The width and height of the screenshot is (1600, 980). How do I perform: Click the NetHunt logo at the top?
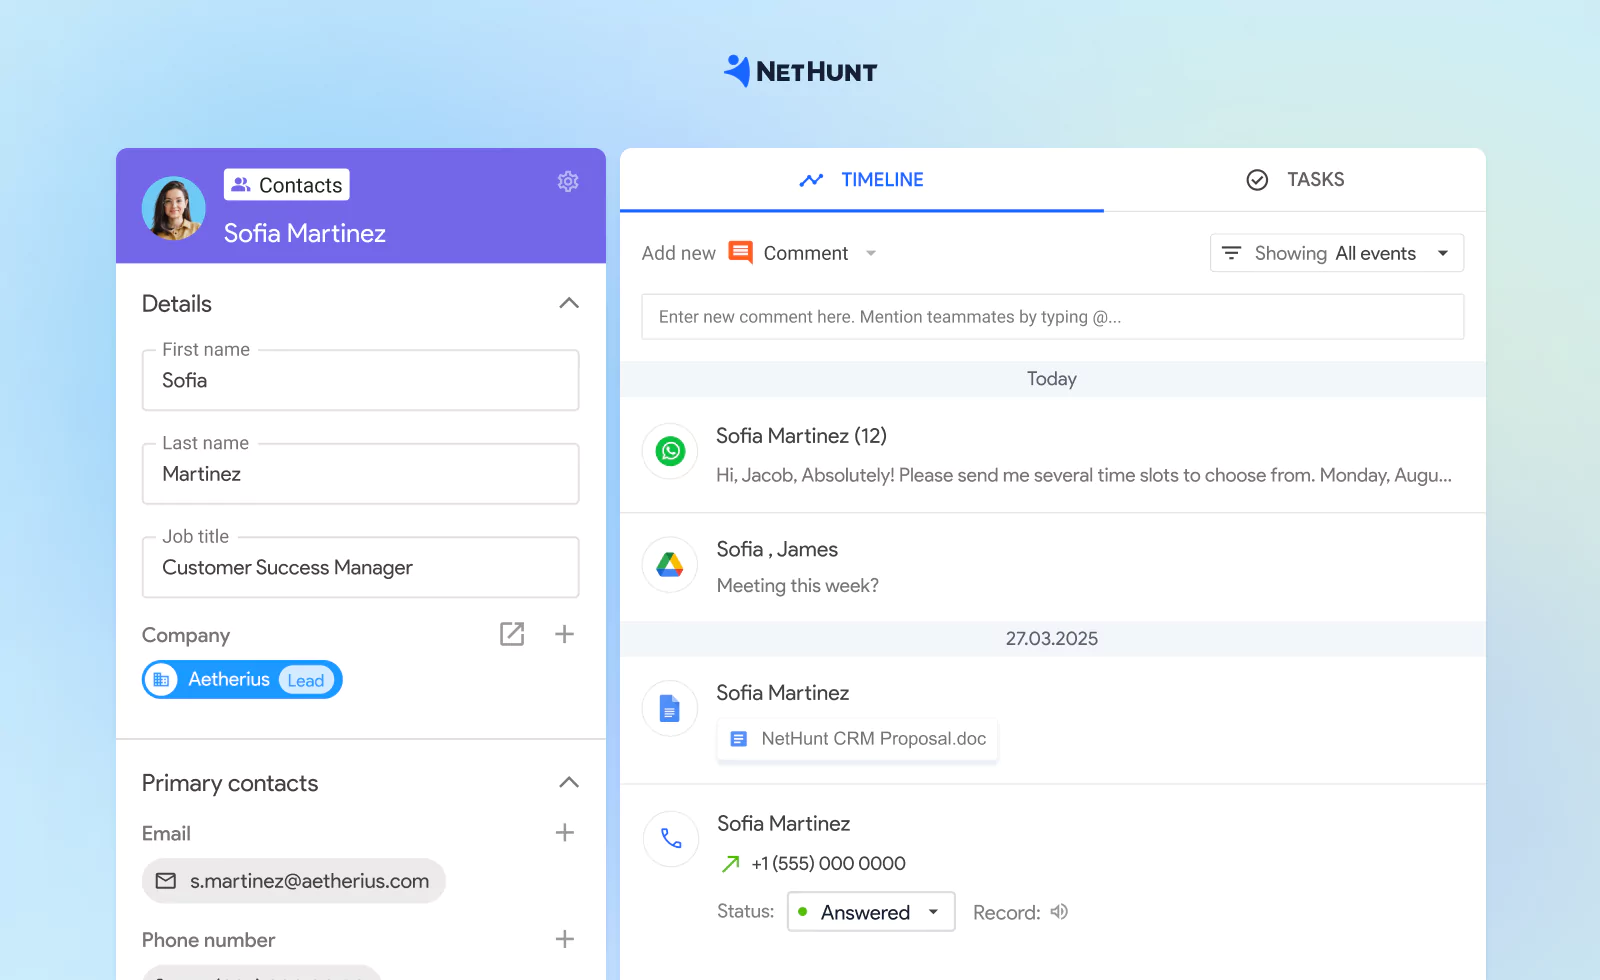[x=799, y=70]
